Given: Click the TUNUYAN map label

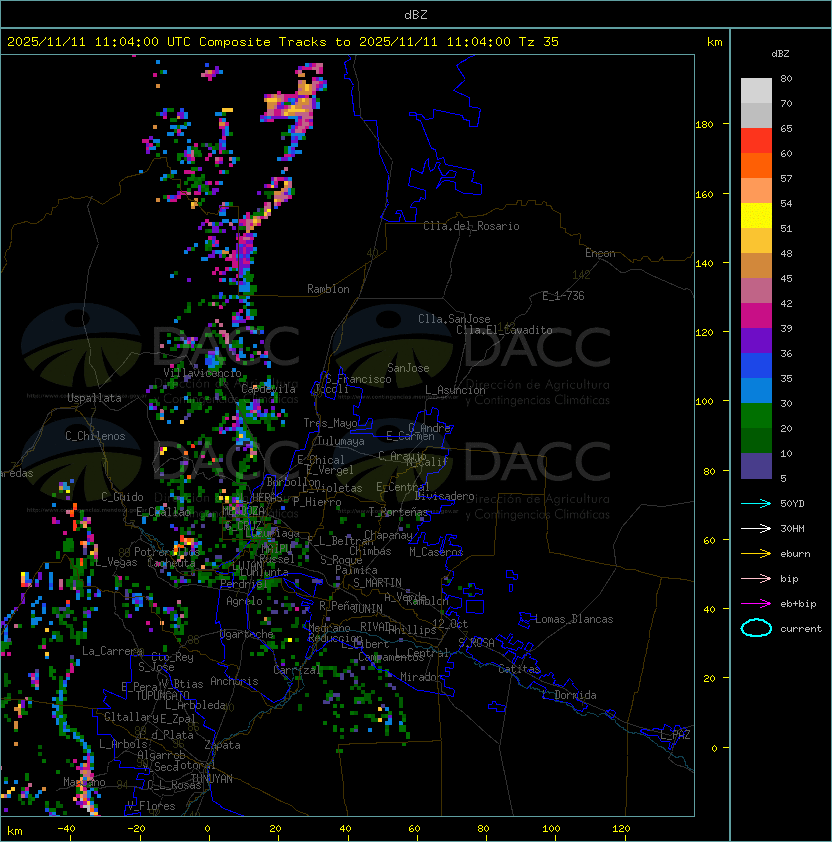Looking at the screenshot, I should [x=212, y=779].
